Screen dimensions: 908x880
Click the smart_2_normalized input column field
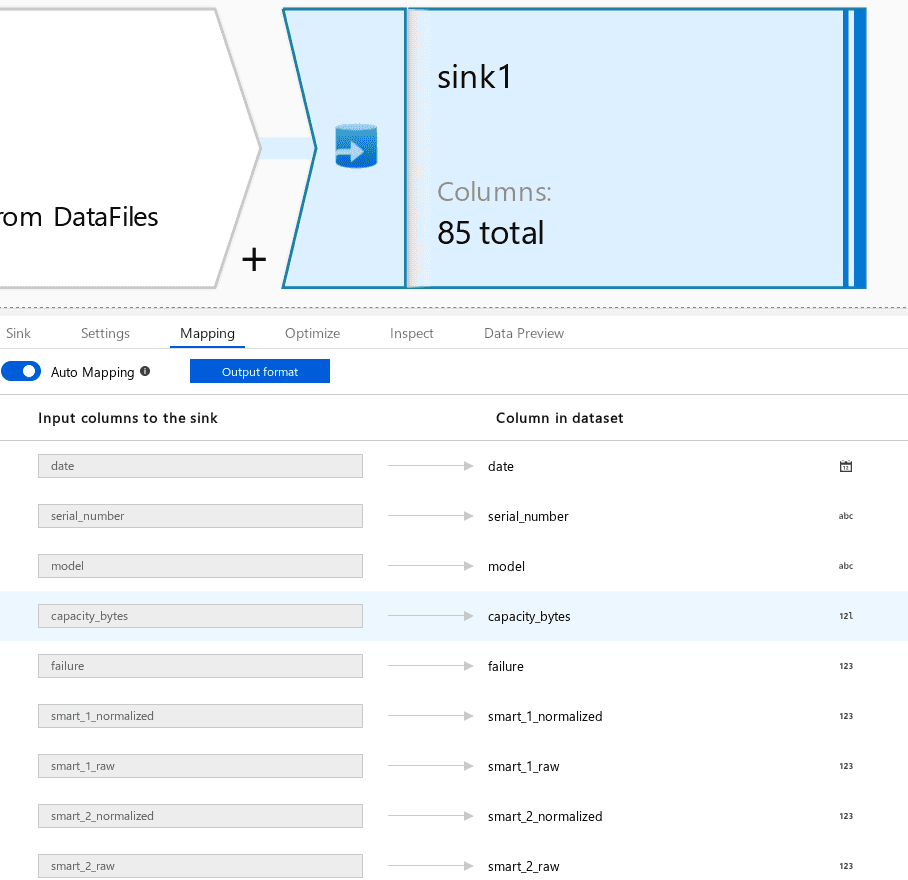click(x=200, y=816)
